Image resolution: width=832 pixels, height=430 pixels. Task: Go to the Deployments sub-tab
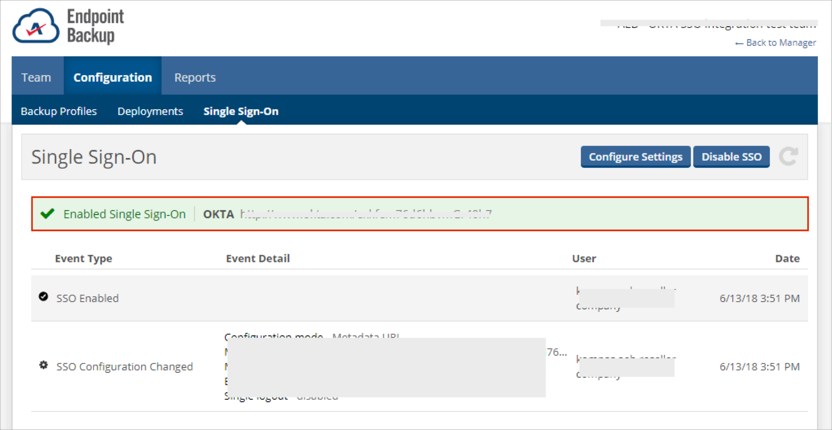pos(150,111)
